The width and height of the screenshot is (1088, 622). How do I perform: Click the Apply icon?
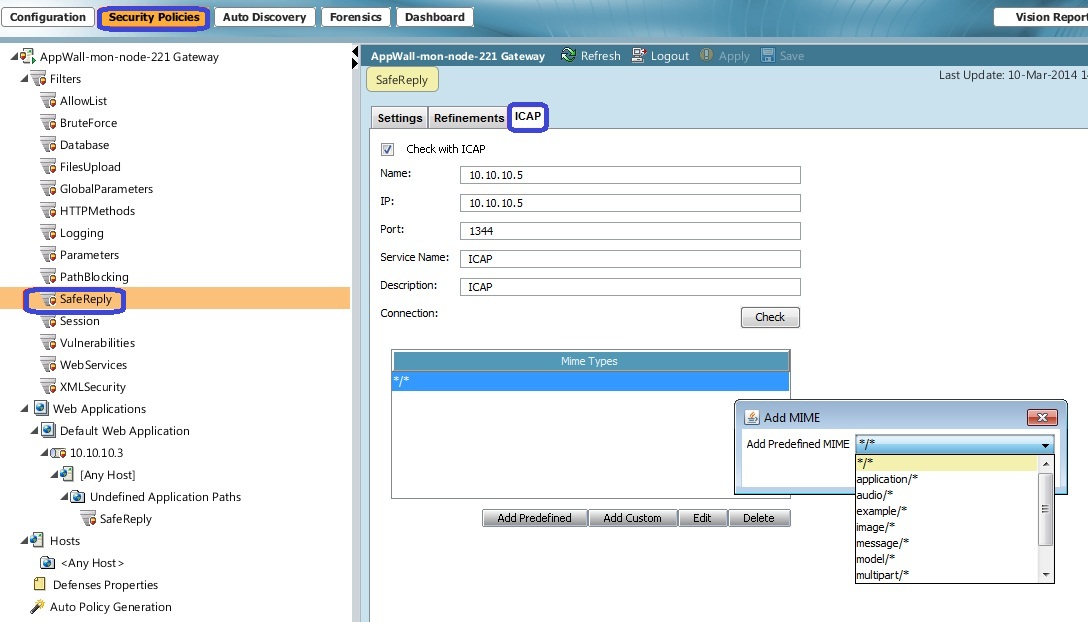(x=707, y=56)
